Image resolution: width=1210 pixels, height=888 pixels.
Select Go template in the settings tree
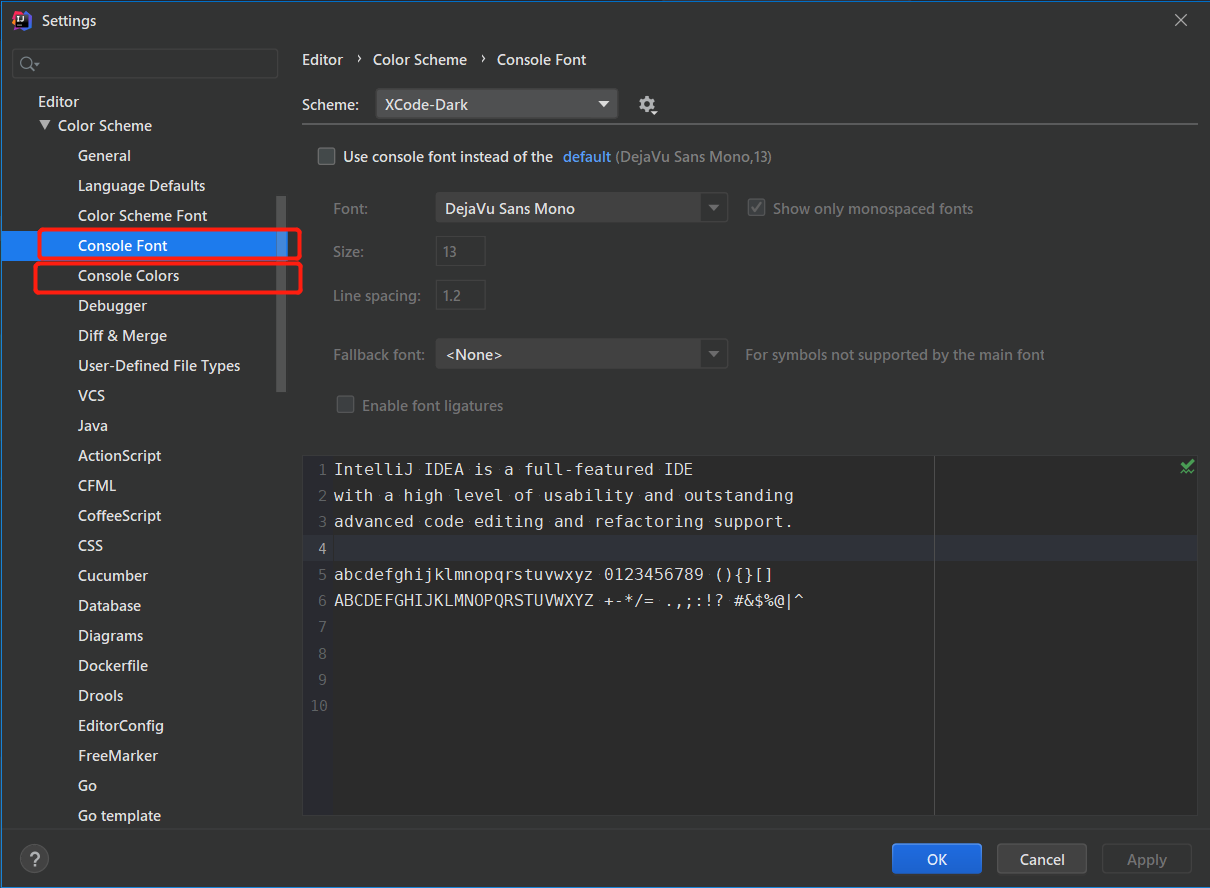(120, 816)
